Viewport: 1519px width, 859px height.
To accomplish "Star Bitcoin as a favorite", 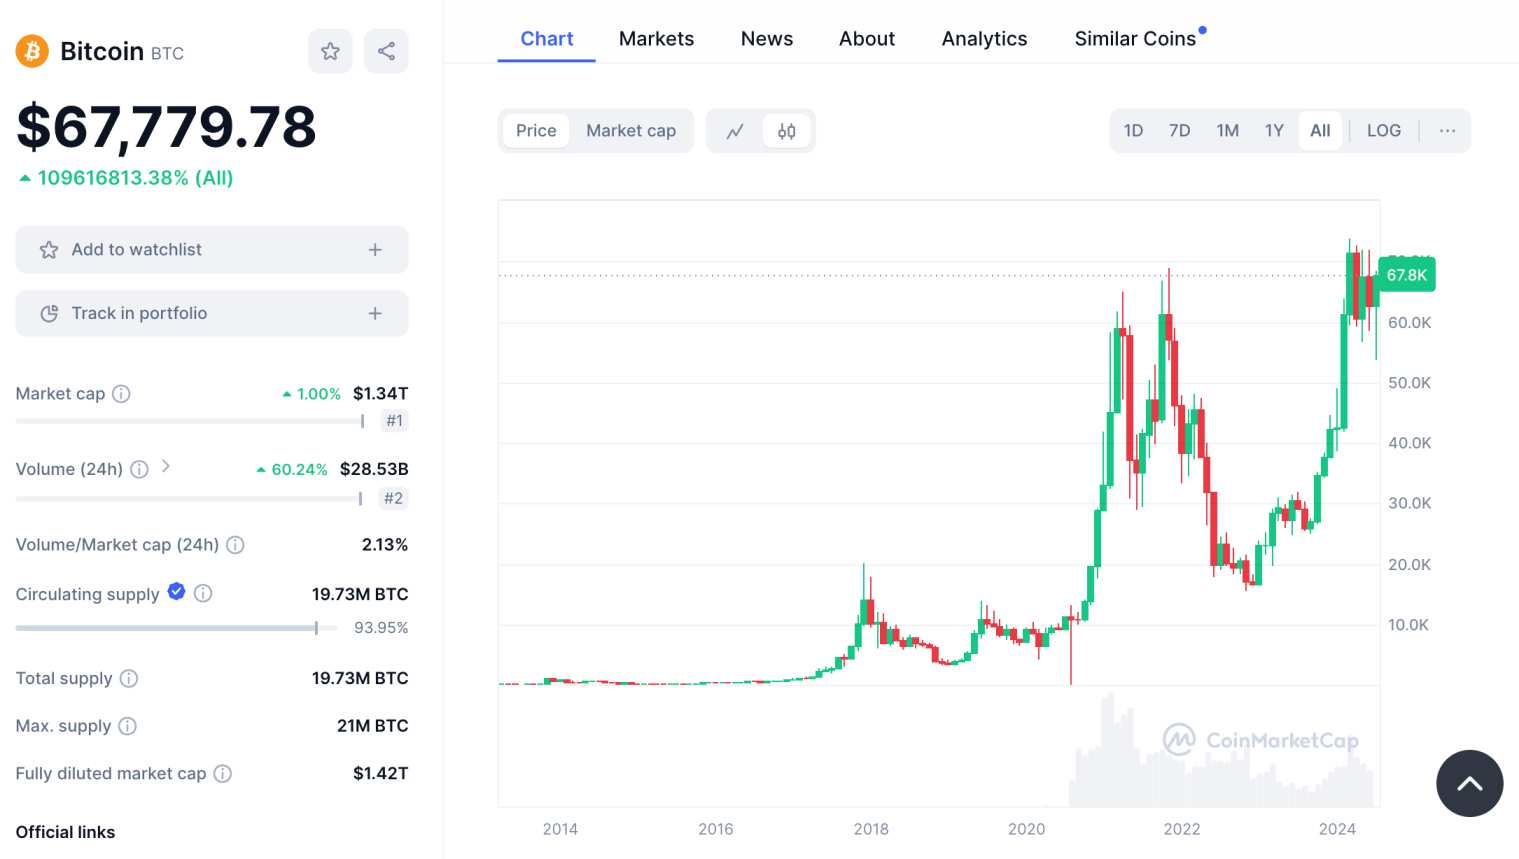I will tap(330, 51).
